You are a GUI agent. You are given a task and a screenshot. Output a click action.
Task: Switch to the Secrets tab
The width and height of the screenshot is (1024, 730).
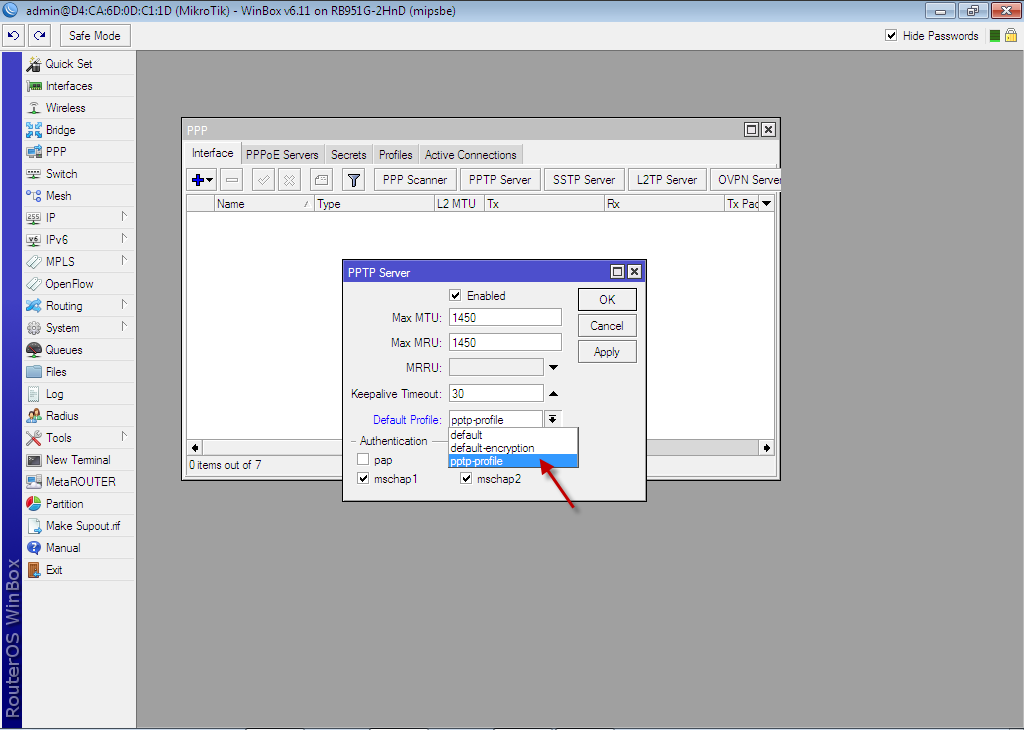click(x=348, y=155)
